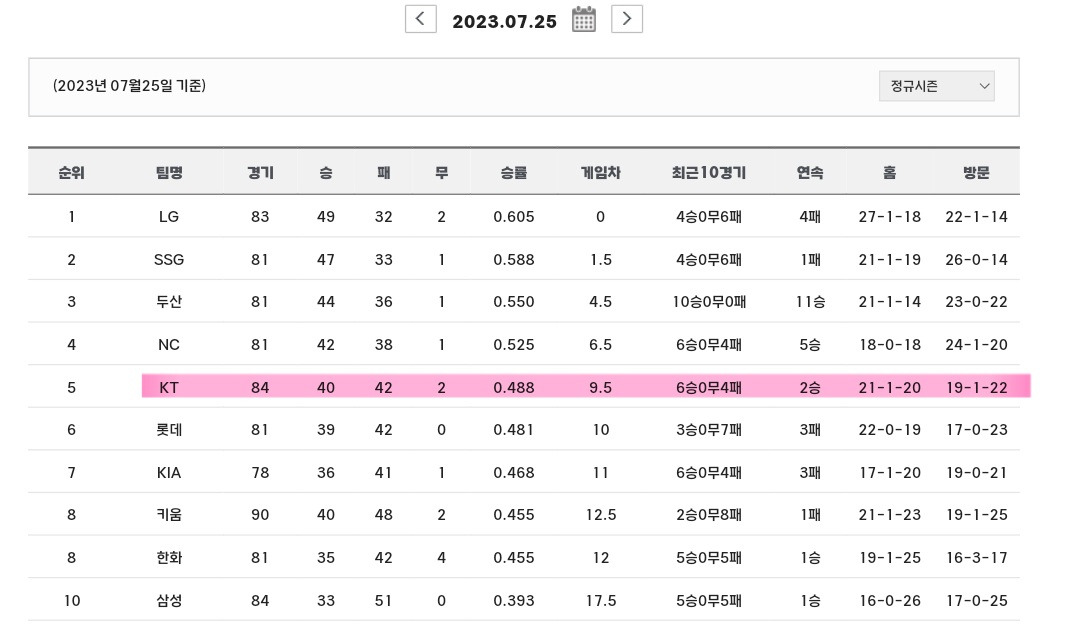Select team name LG
1080x624 pixels.
(169, 217)
